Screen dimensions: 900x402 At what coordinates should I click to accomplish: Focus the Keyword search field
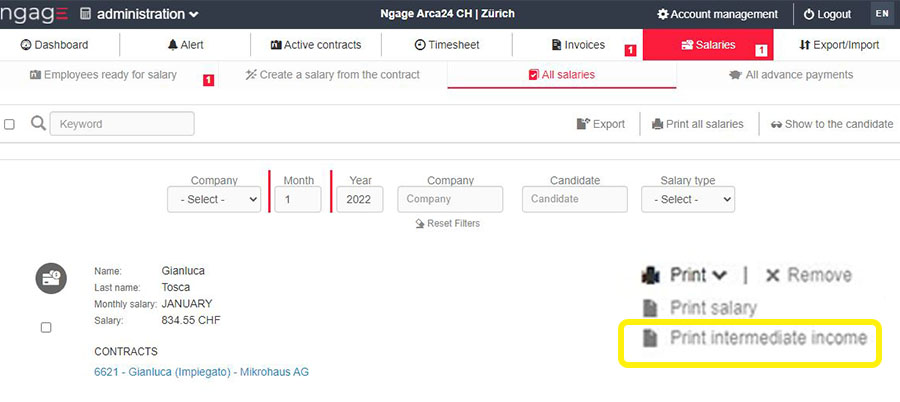point(122,124)
